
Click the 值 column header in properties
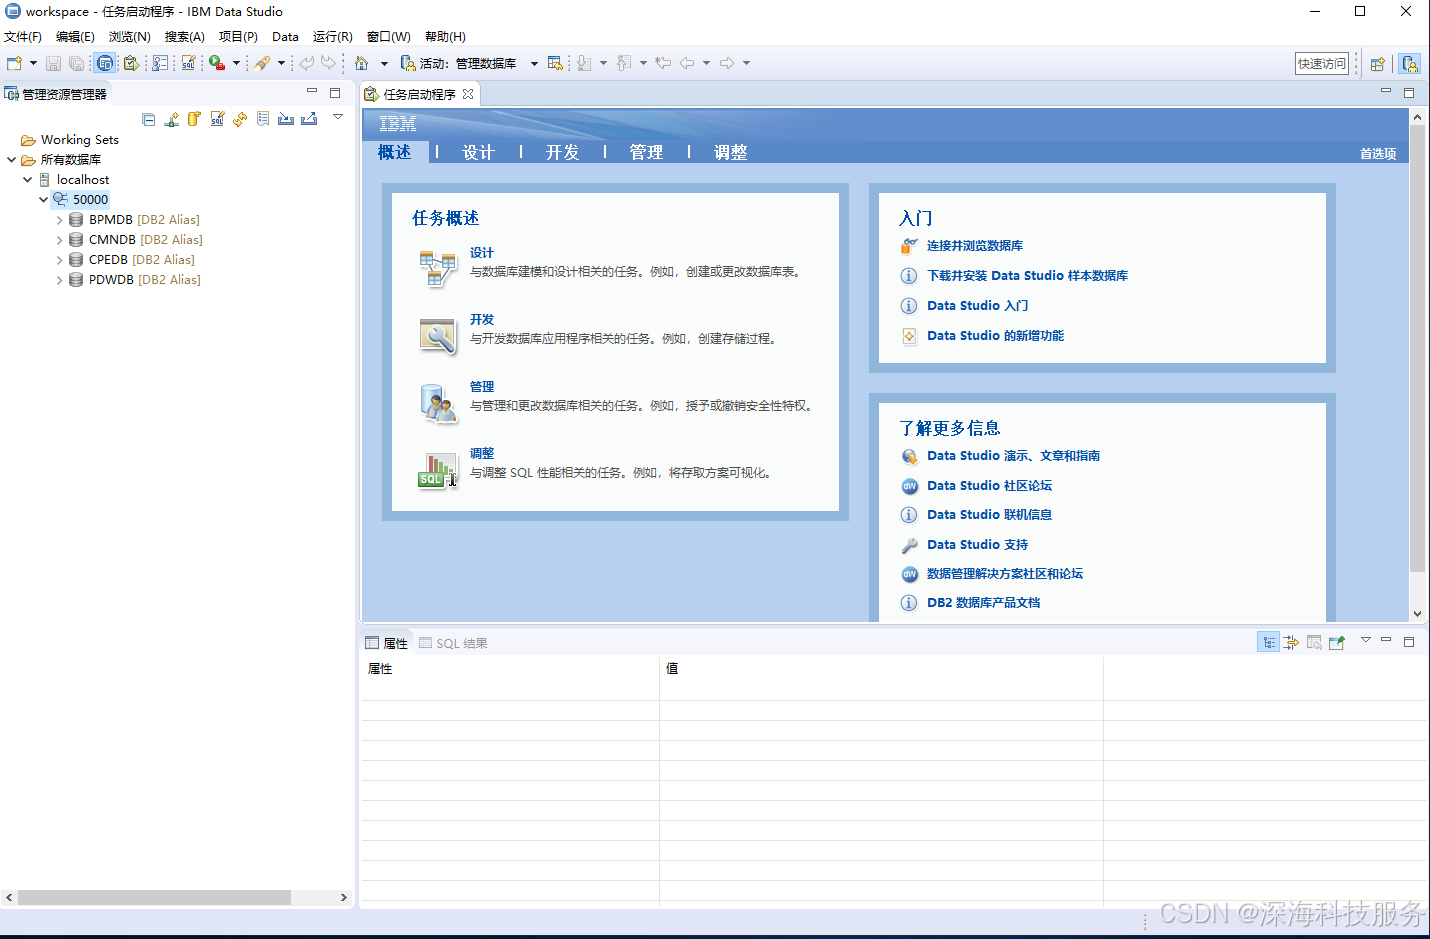881,669
